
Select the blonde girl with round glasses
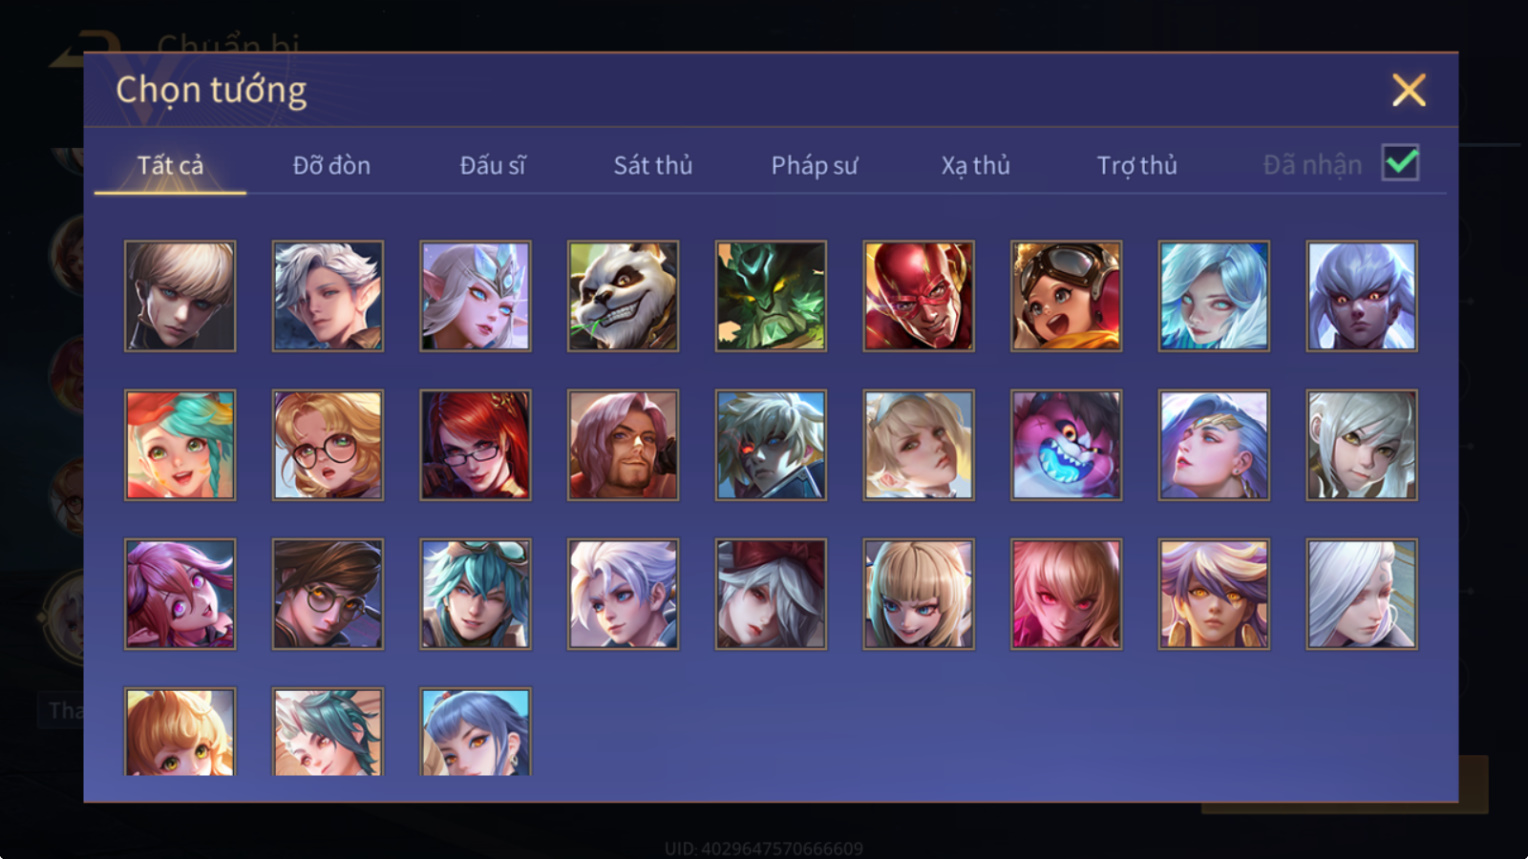click(328, 445)
